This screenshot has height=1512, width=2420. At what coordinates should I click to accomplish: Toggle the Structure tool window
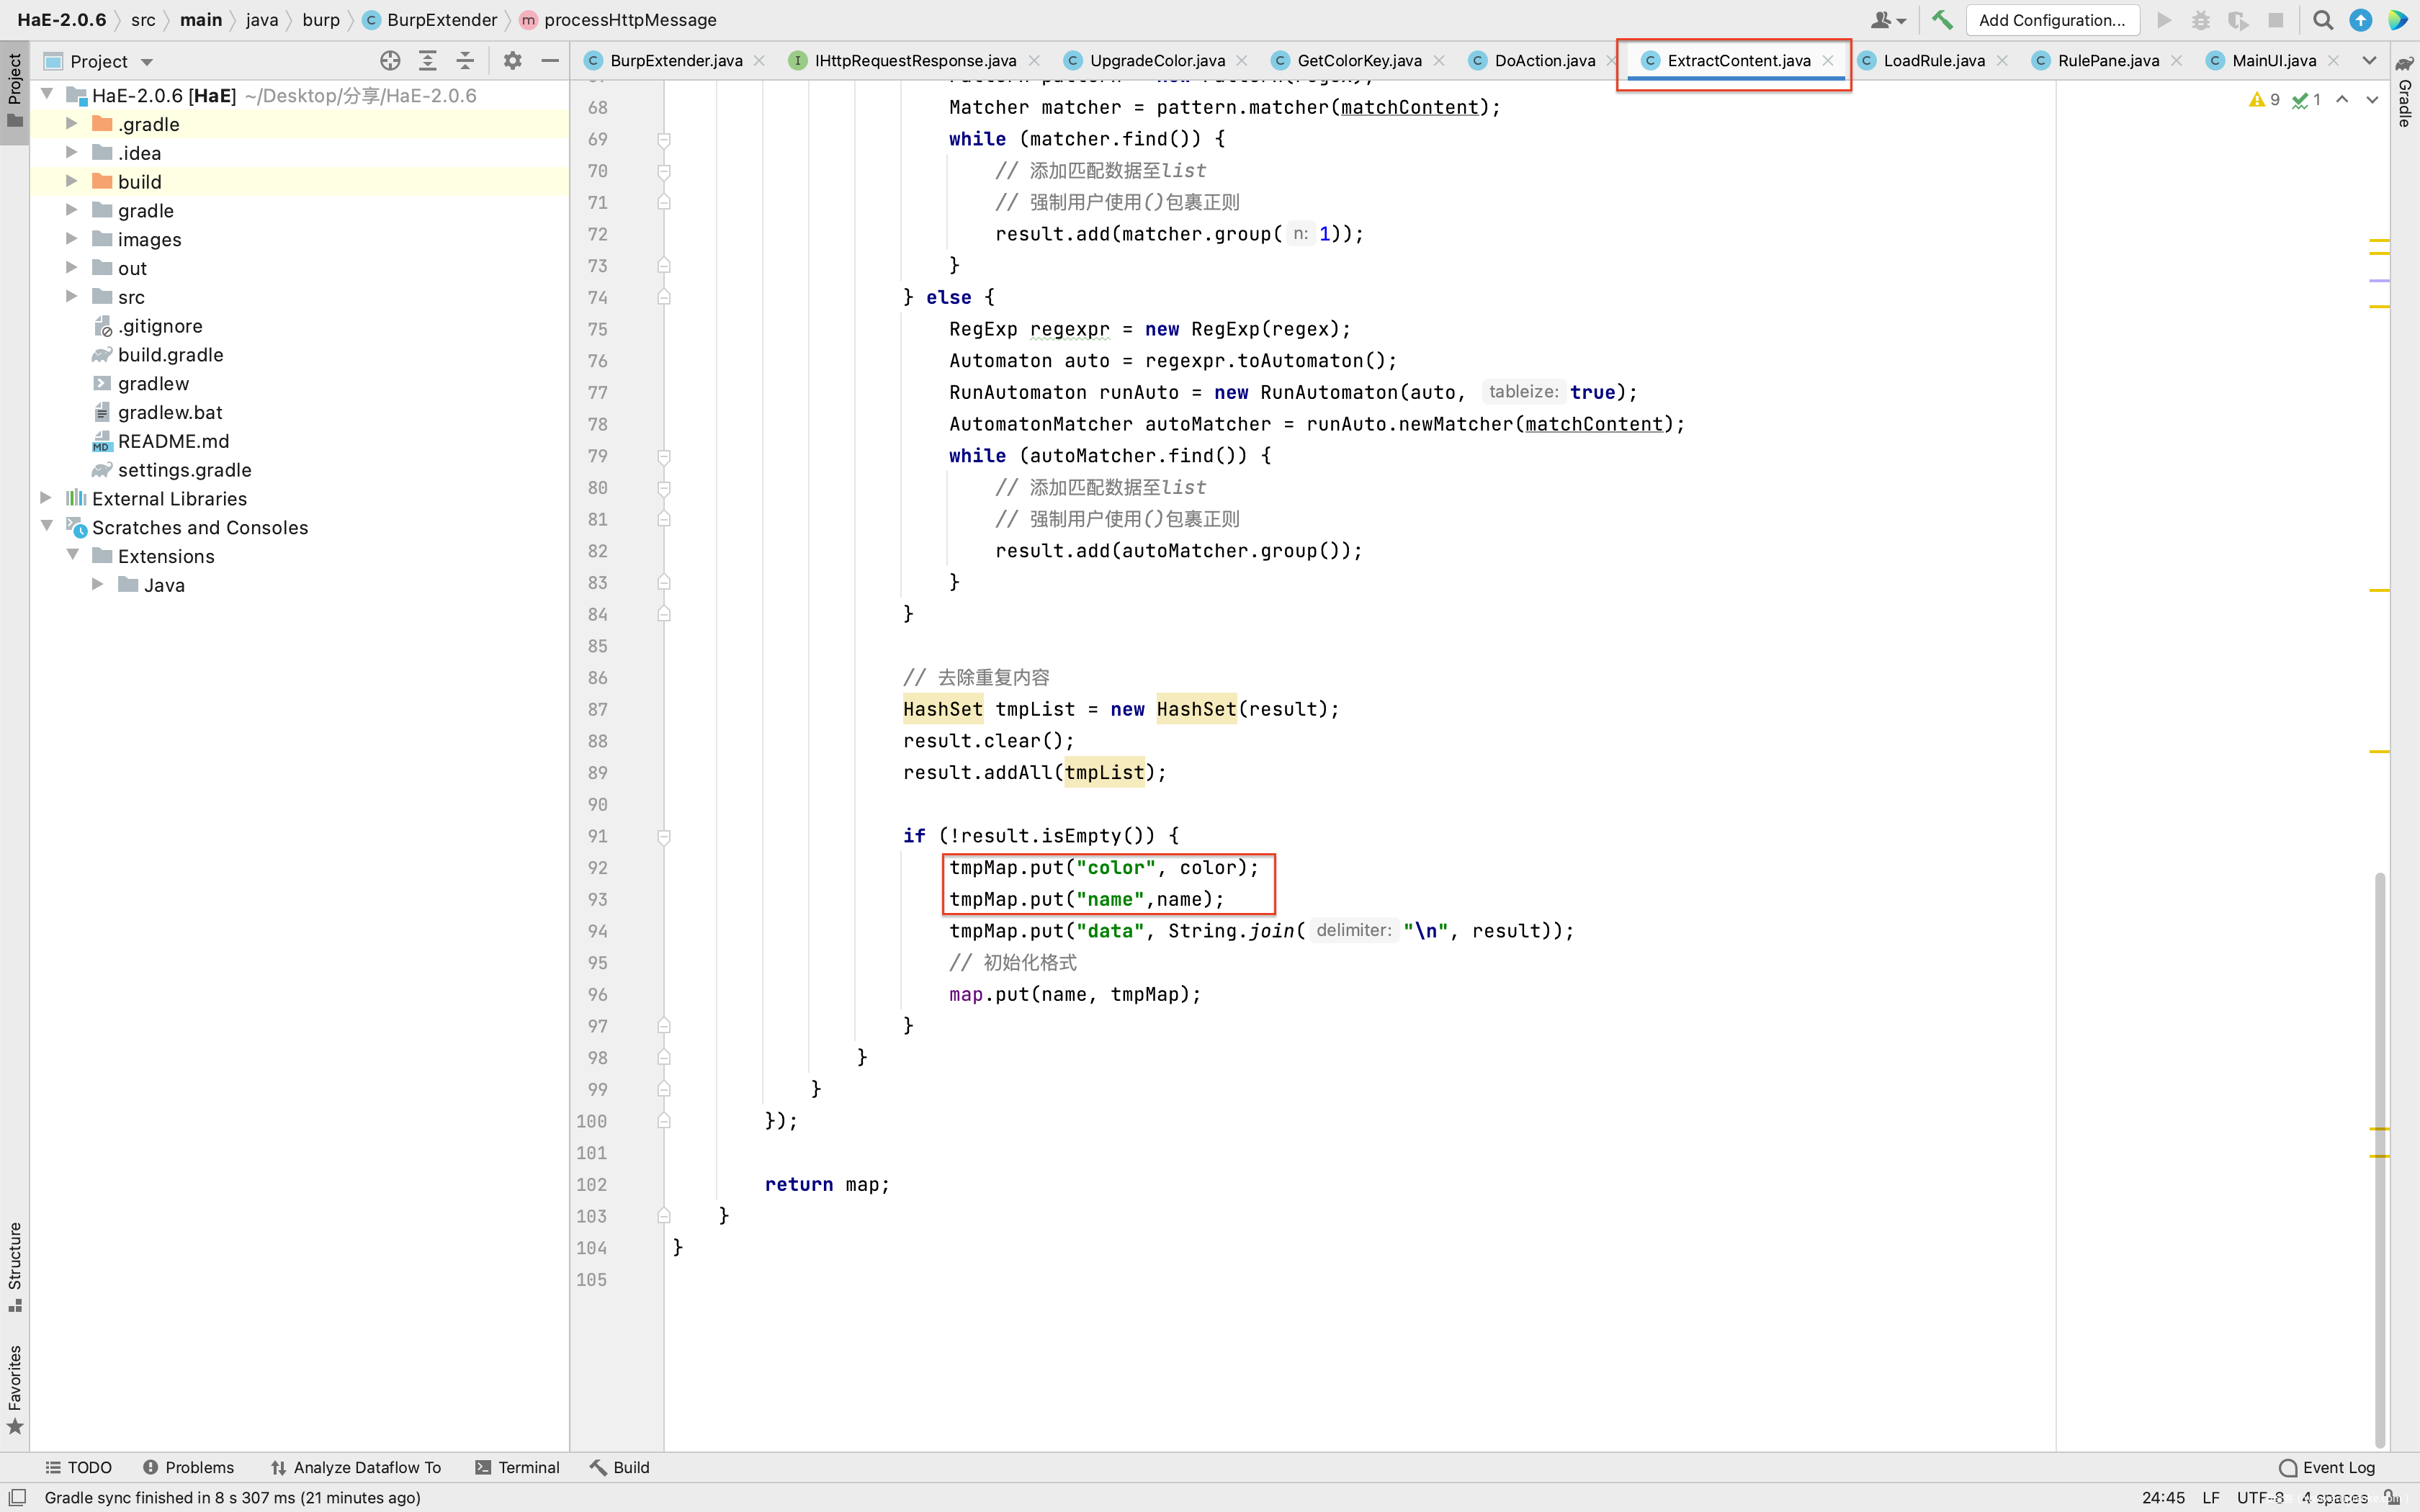tap(15, 1265)
